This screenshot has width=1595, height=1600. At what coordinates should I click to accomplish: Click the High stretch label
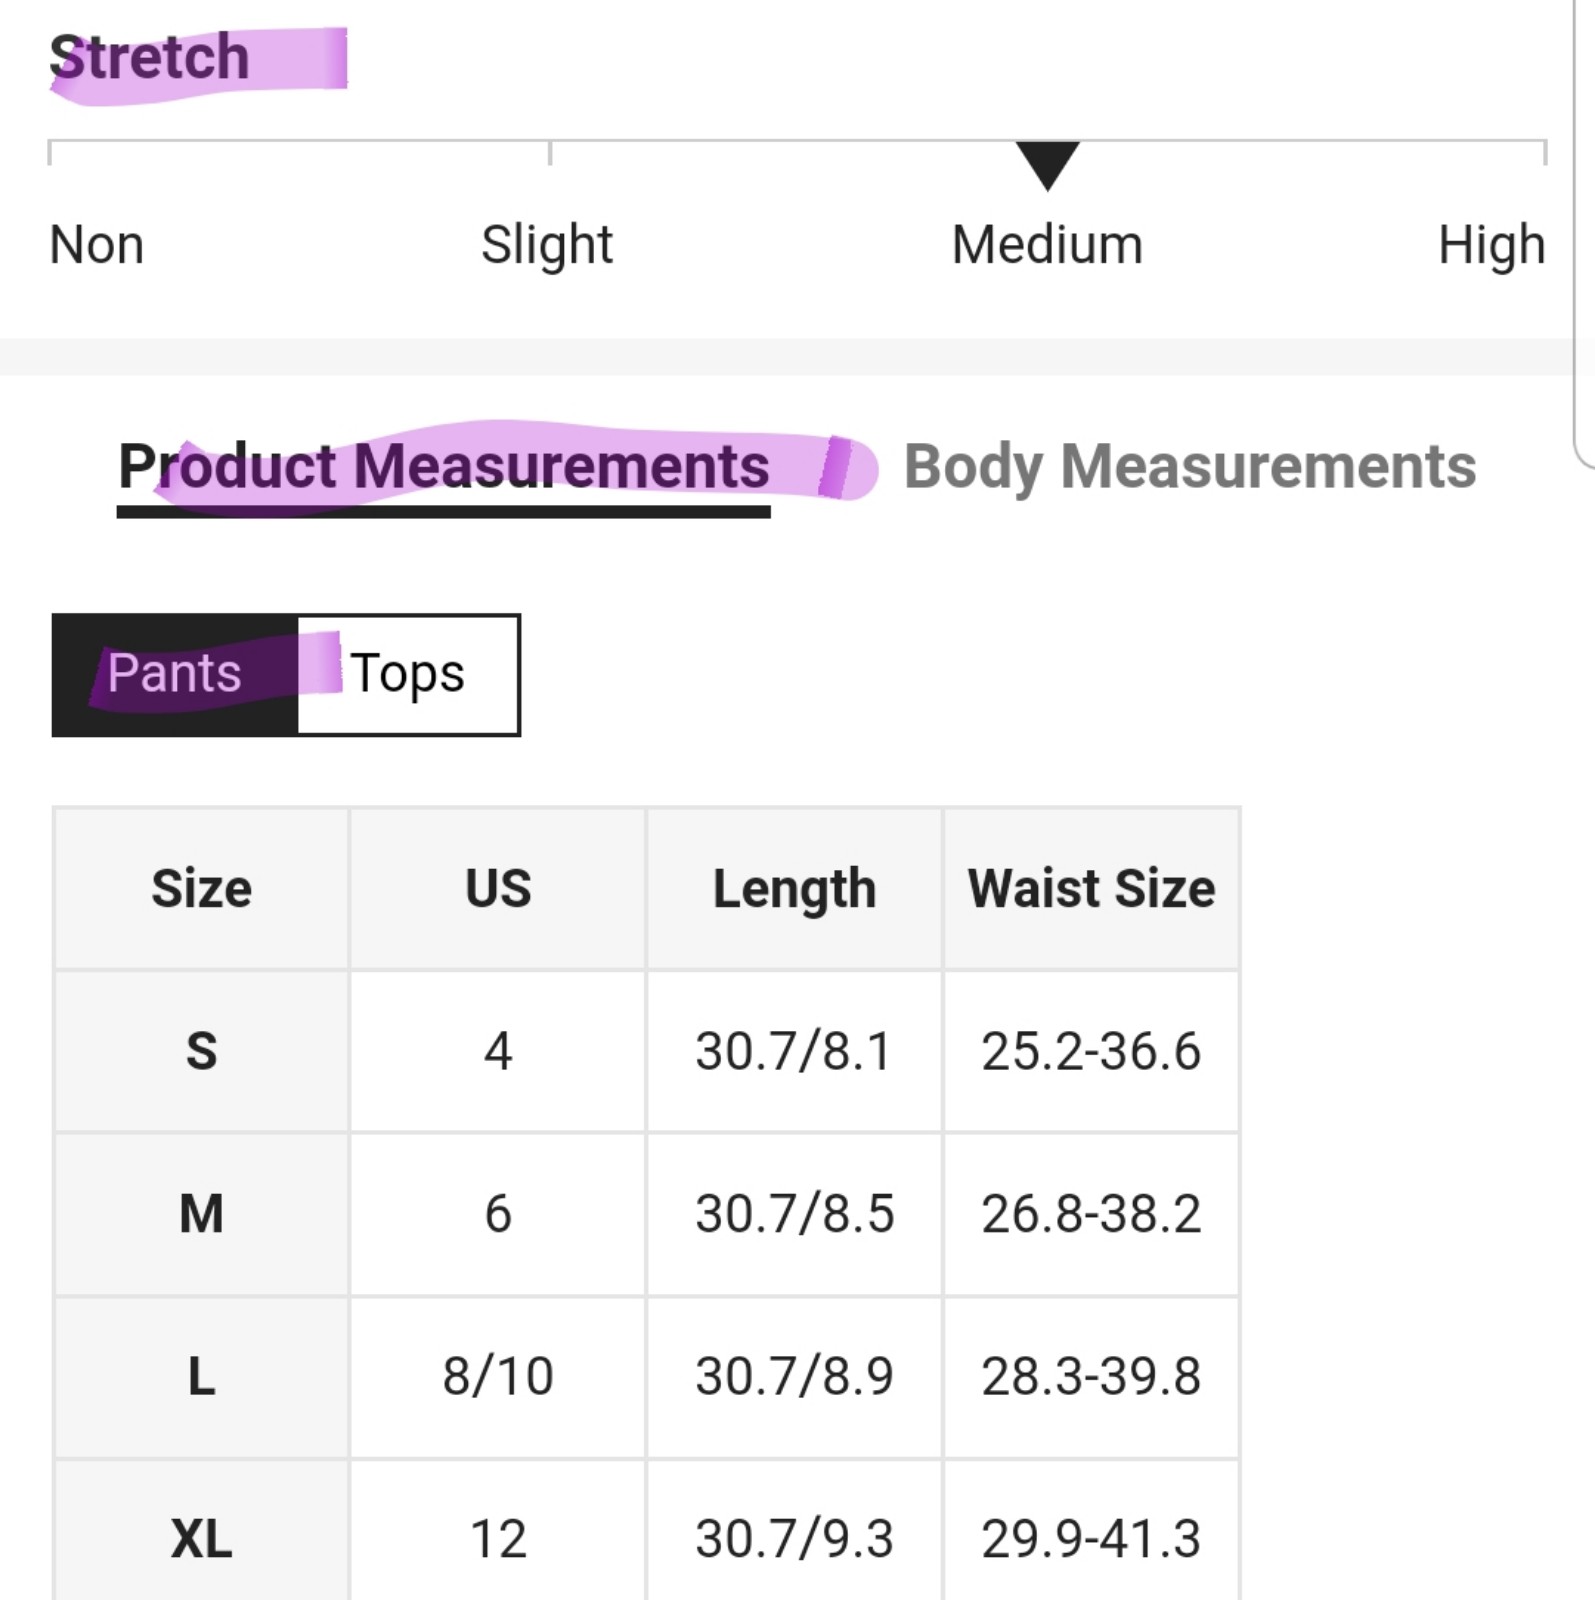point(1492,245)
